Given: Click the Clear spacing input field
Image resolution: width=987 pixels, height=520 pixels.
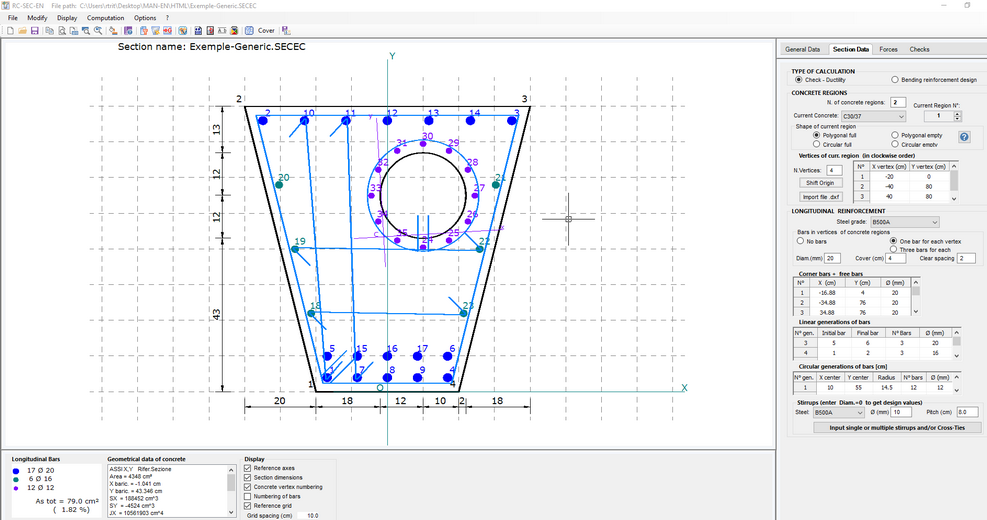Looking at the screenshot, I should [x=966, y=259].
